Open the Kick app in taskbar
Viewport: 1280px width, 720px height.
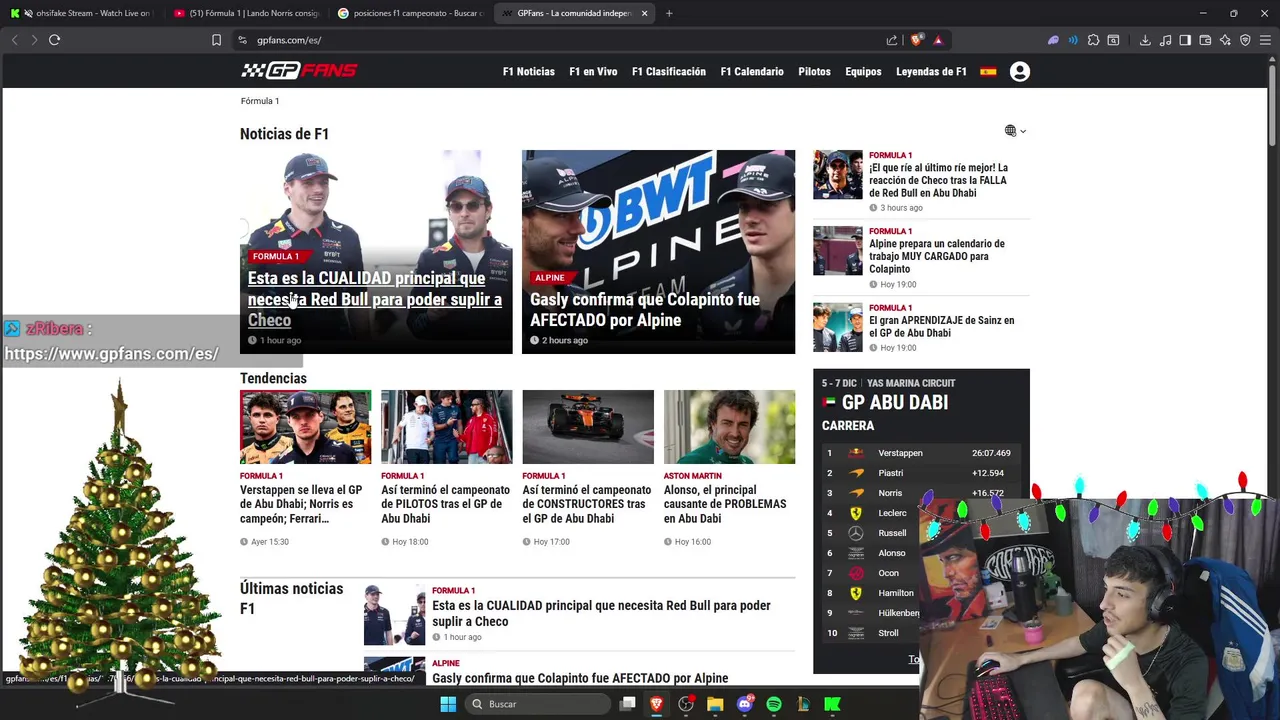pyautogui.click(x=832, y=704)
